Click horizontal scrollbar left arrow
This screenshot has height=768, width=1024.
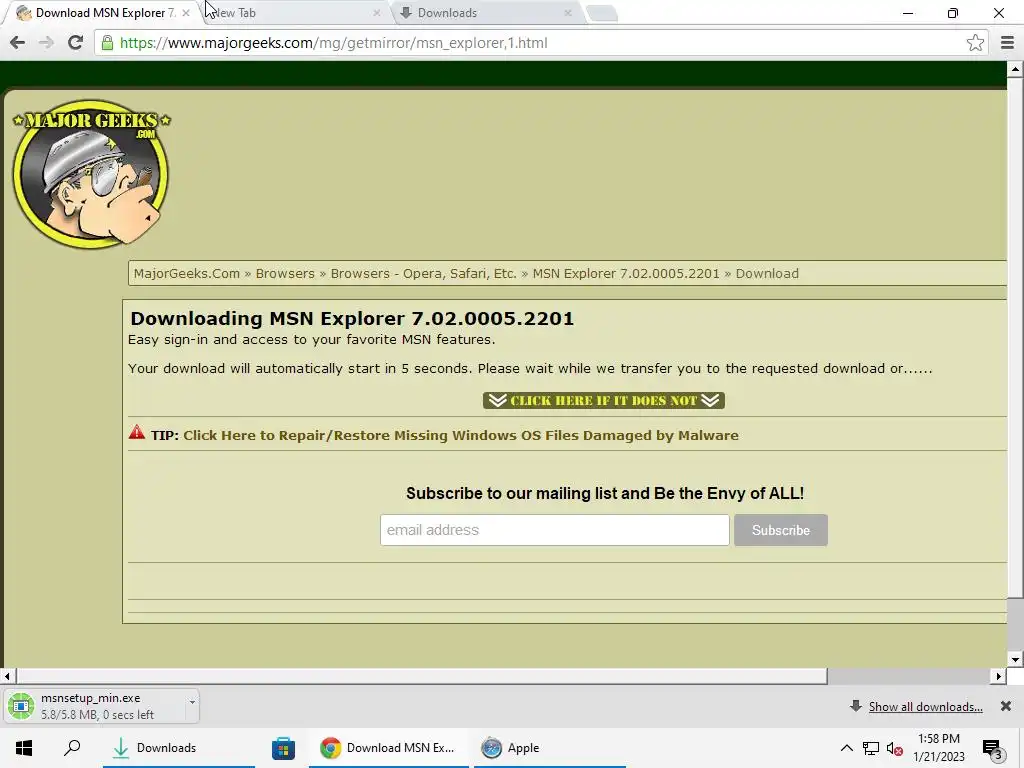pyautogui.click(x=7, y=676)
